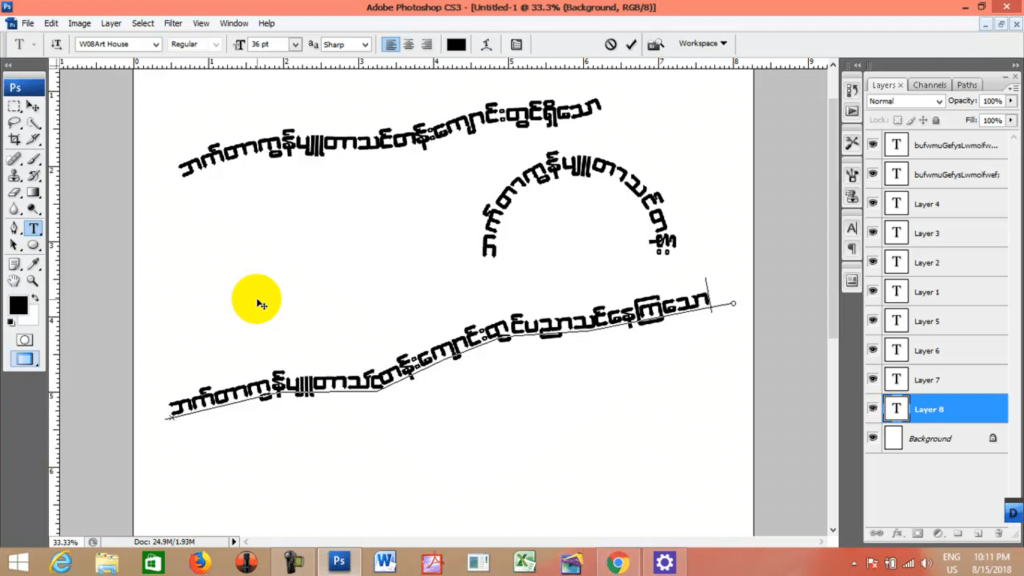Open the Fill slider arrow
The width and height of the screenshot is (1024, 576).
[x=1011, y=120]
